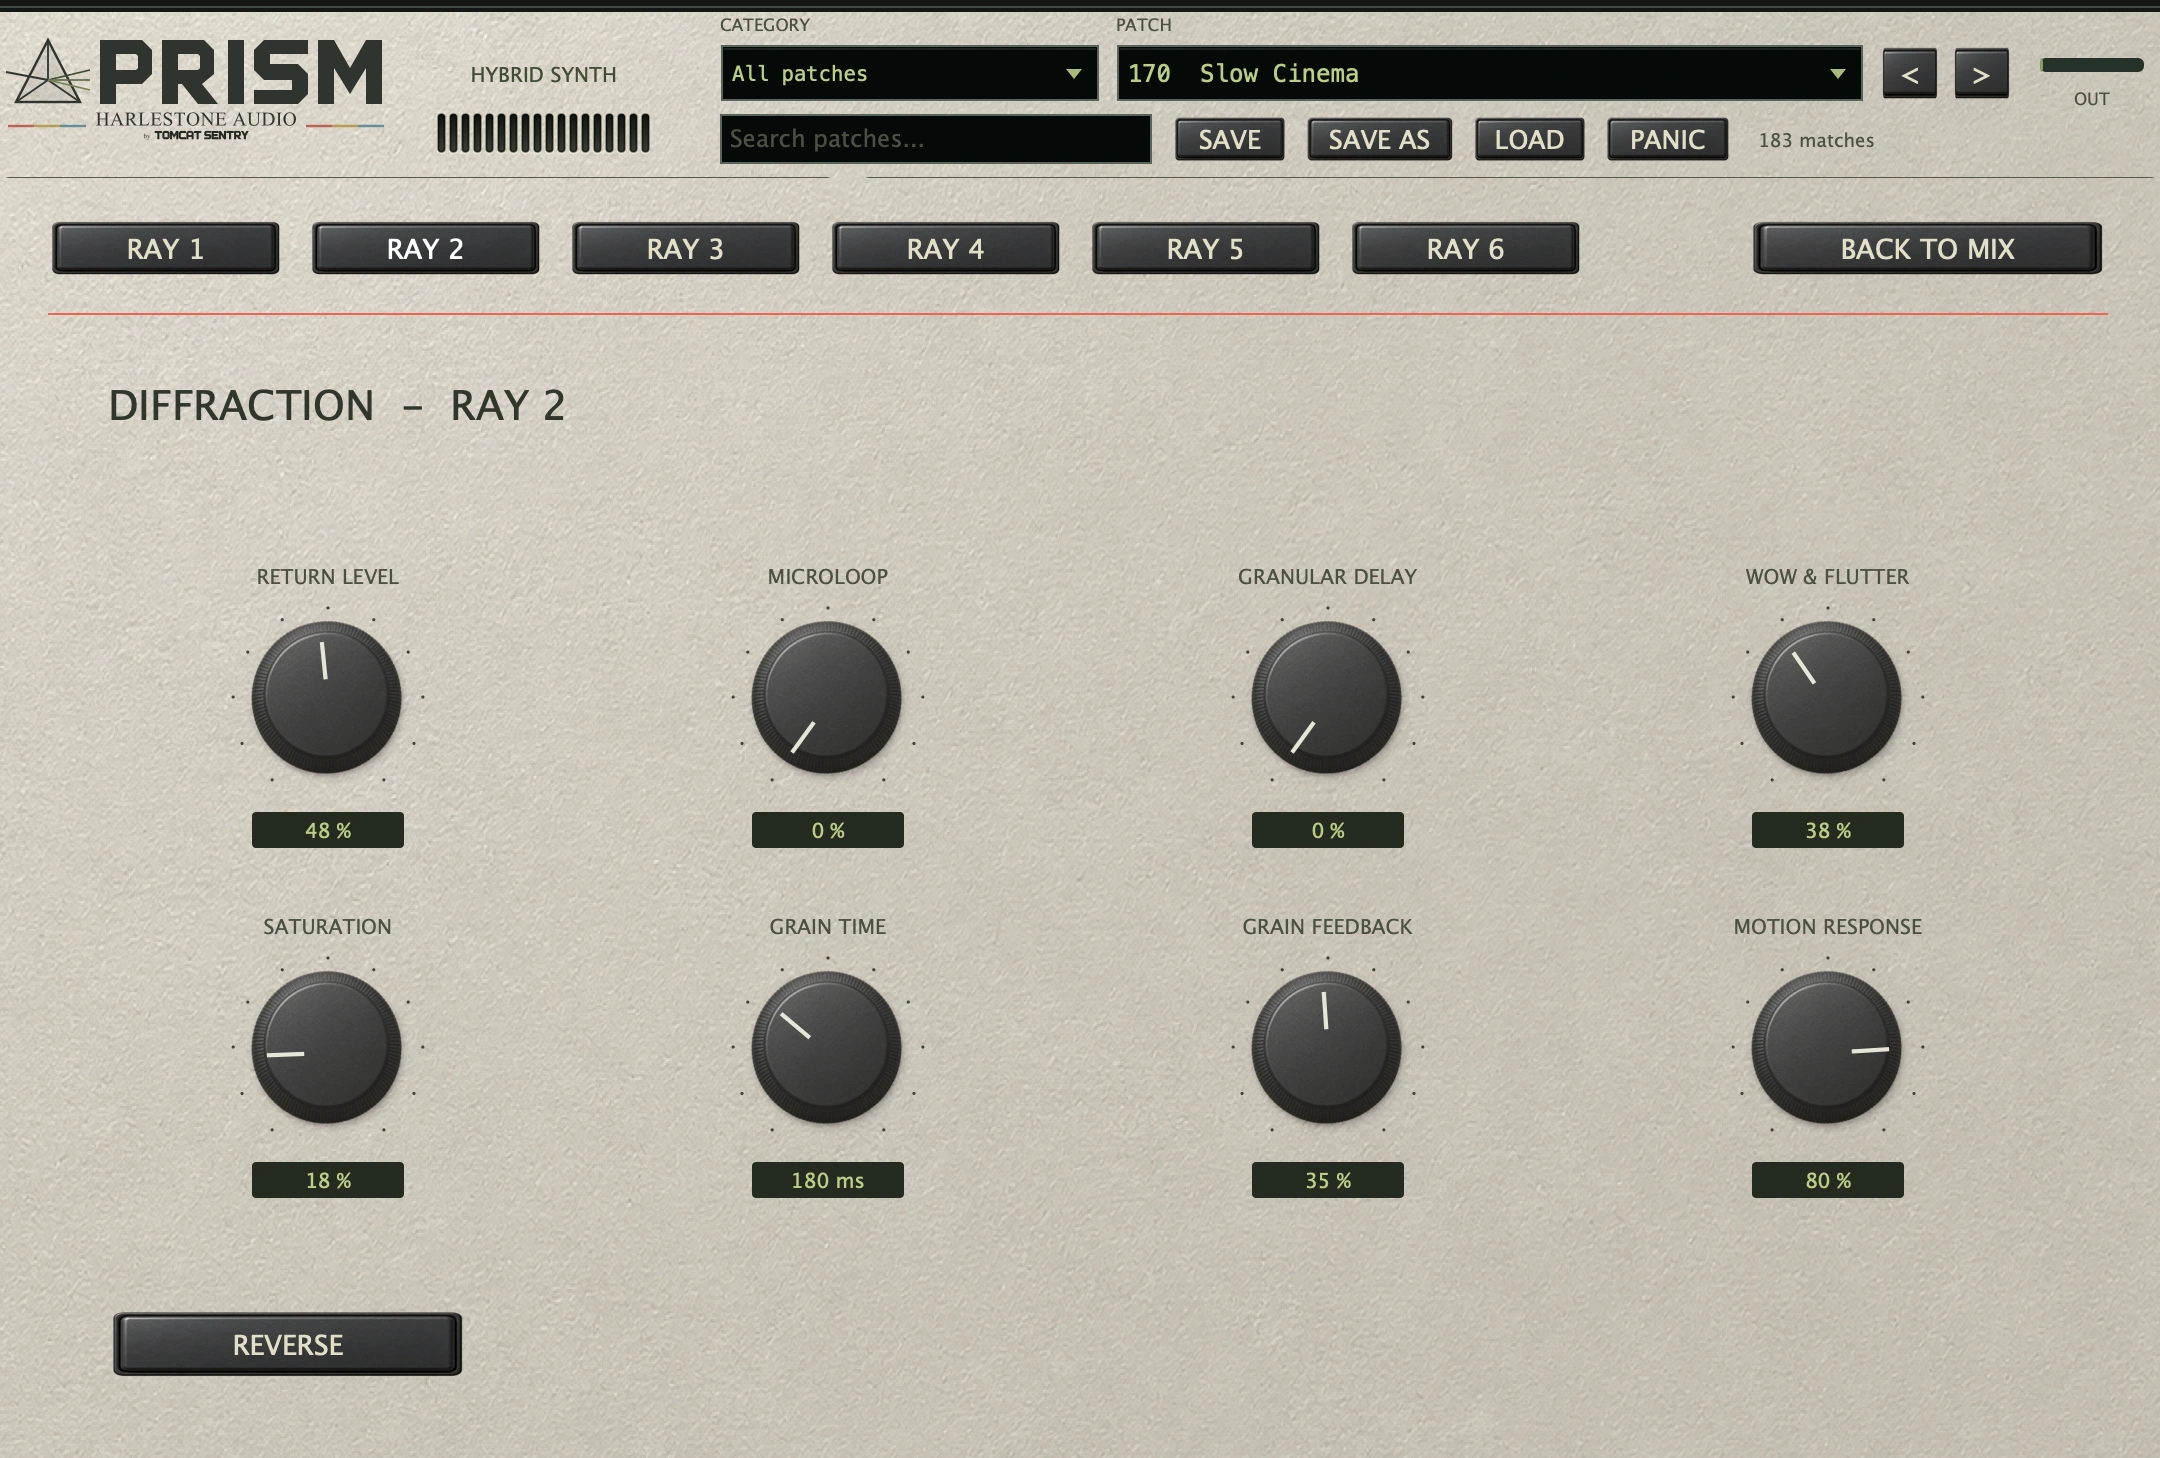Click the Search patches field
Screen dimensions: 2160x1458
click(x=935, y=139)
